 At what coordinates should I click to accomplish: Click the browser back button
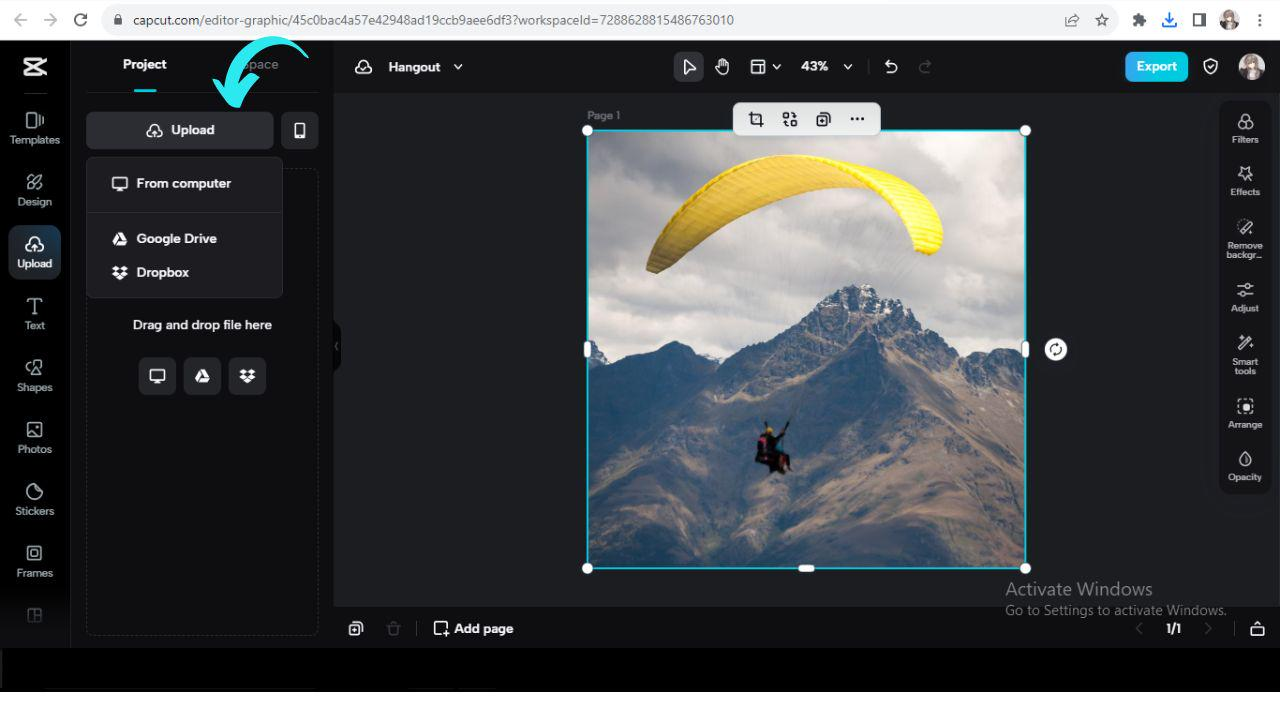[21, 20]
